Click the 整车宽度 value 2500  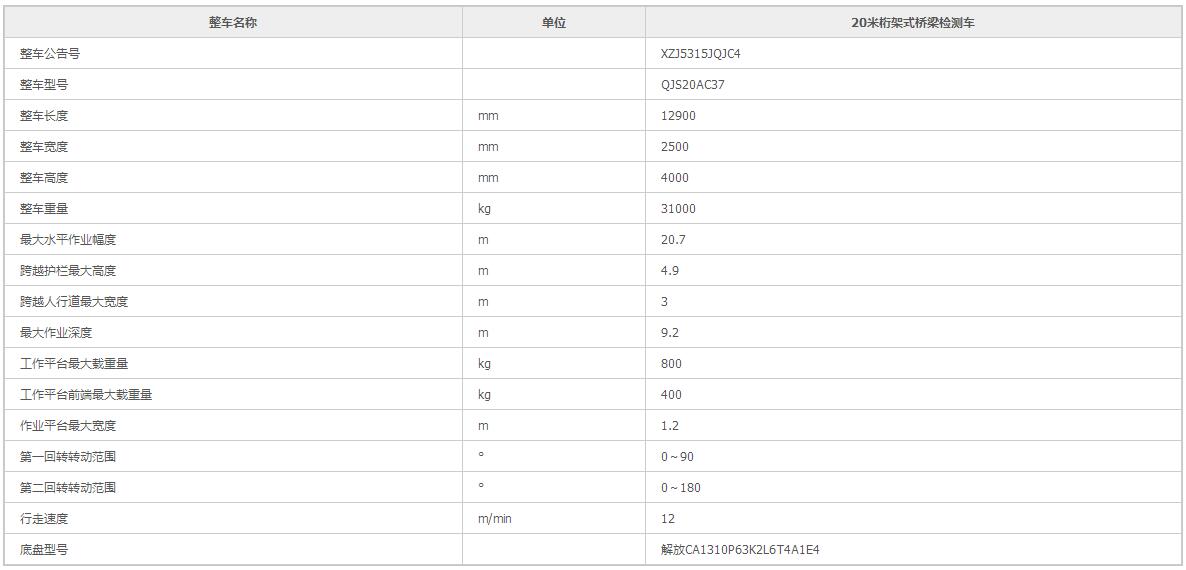(675, 147)
